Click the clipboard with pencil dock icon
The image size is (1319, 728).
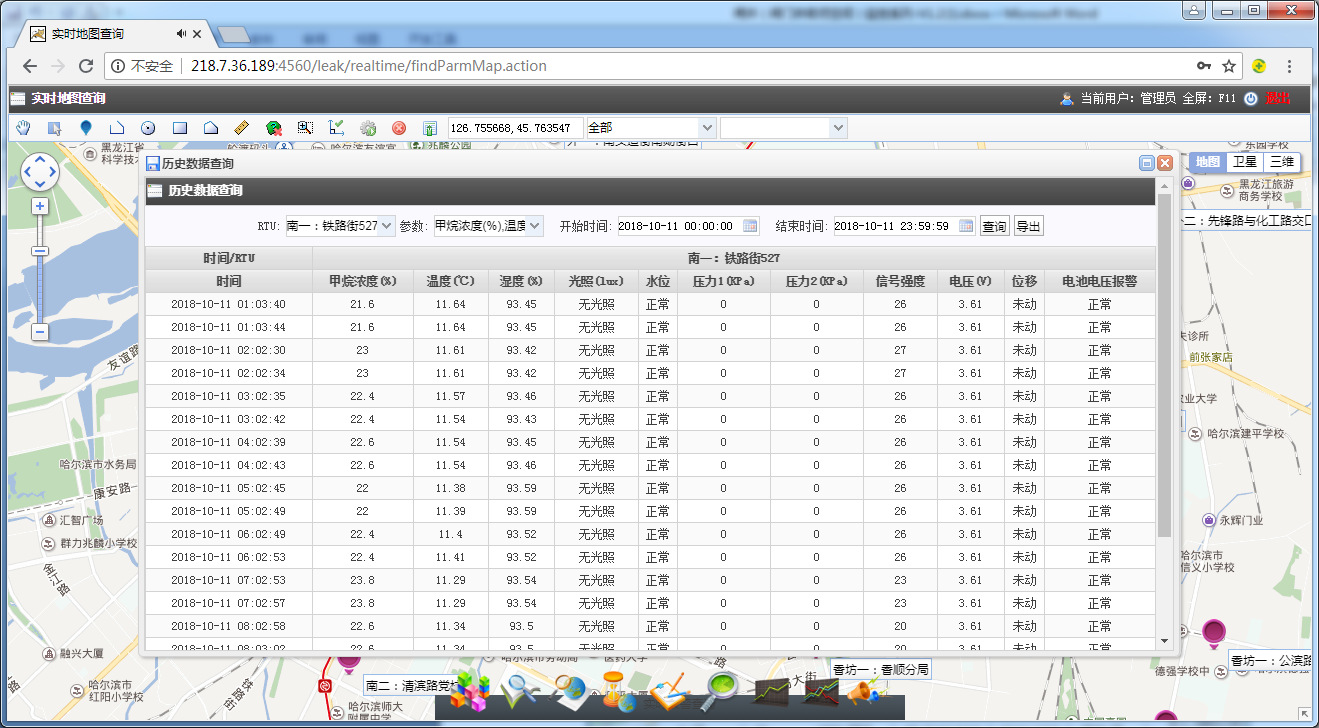(671, 691)
